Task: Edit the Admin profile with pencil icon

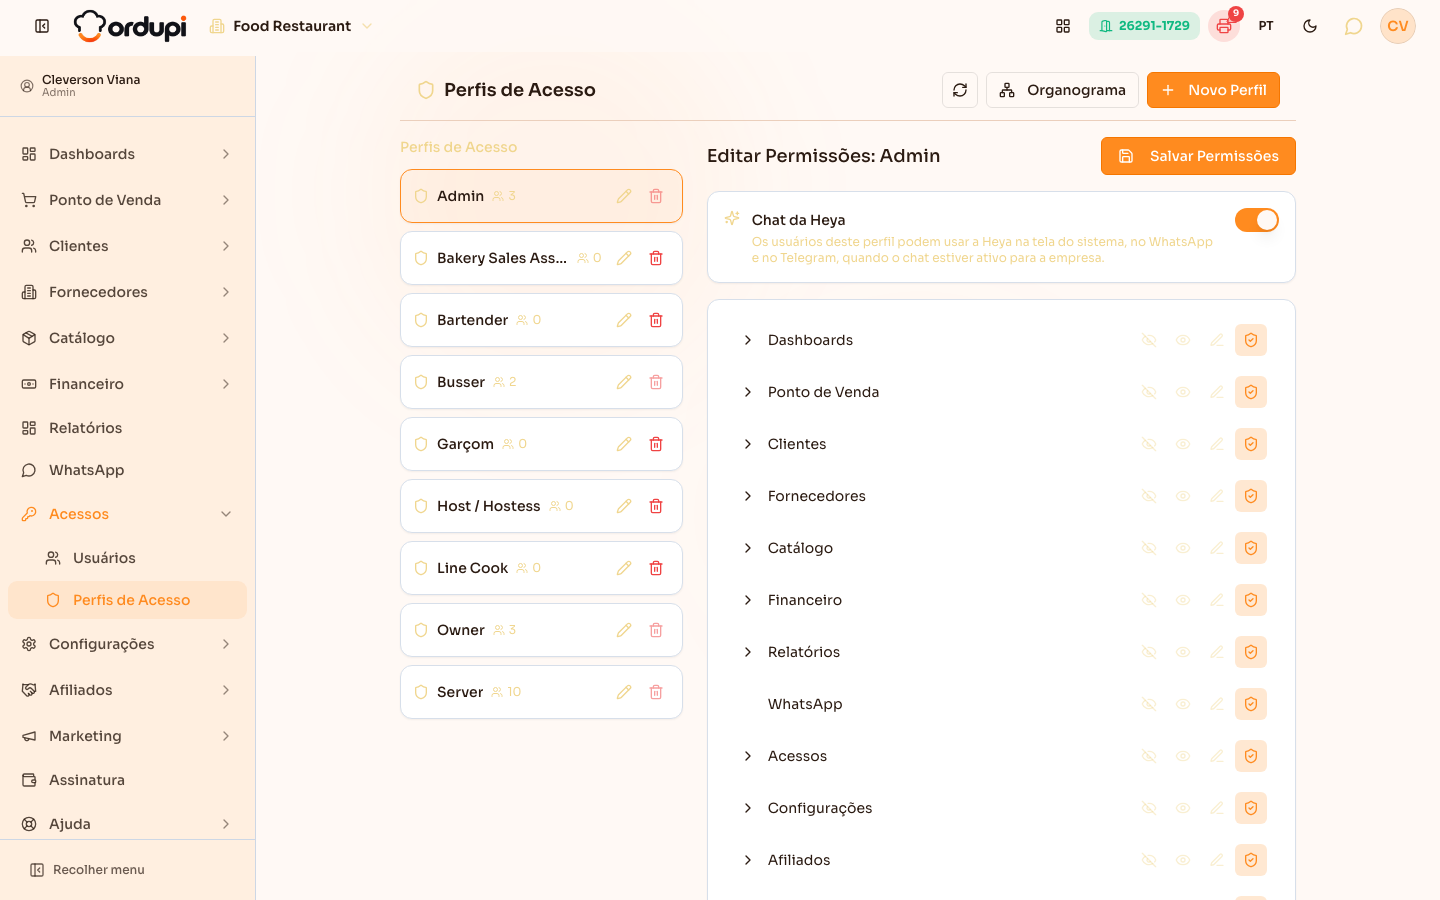Action: tap(624, 196)
